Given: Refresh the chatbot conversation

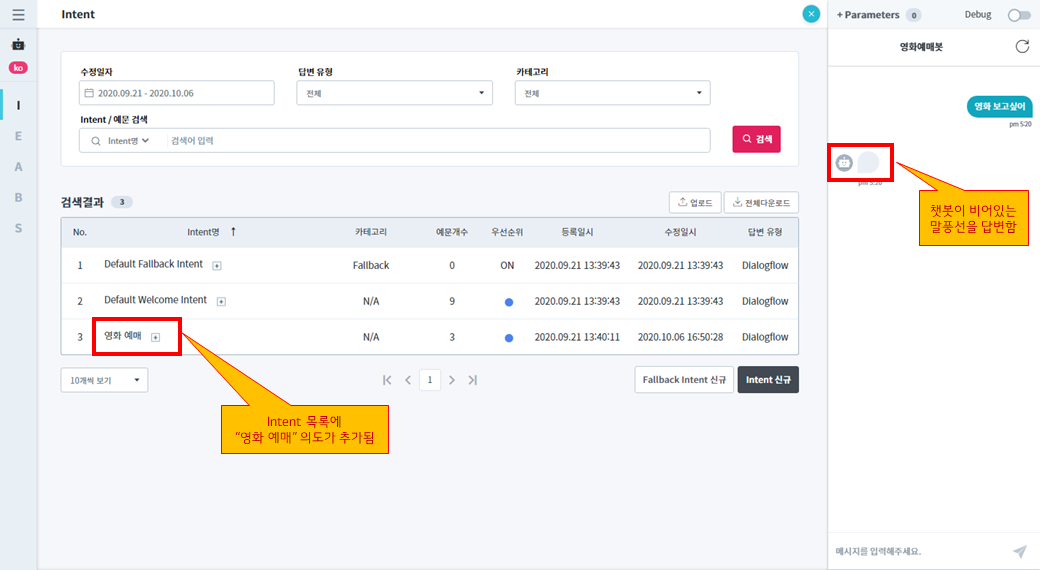Looking at the screenshot, I should (x=1021, y=46).
